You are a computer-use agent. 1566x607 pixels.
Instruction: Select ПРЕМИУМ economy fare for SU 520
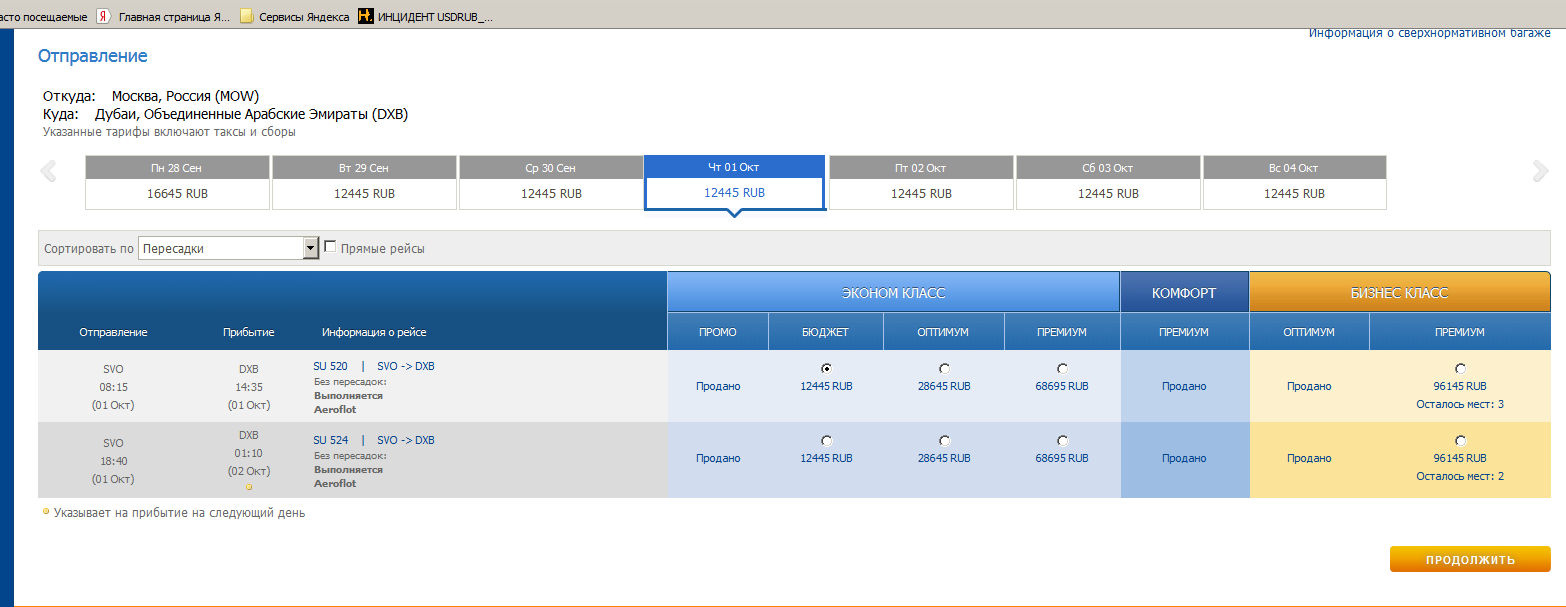(x=1062, y=368)
